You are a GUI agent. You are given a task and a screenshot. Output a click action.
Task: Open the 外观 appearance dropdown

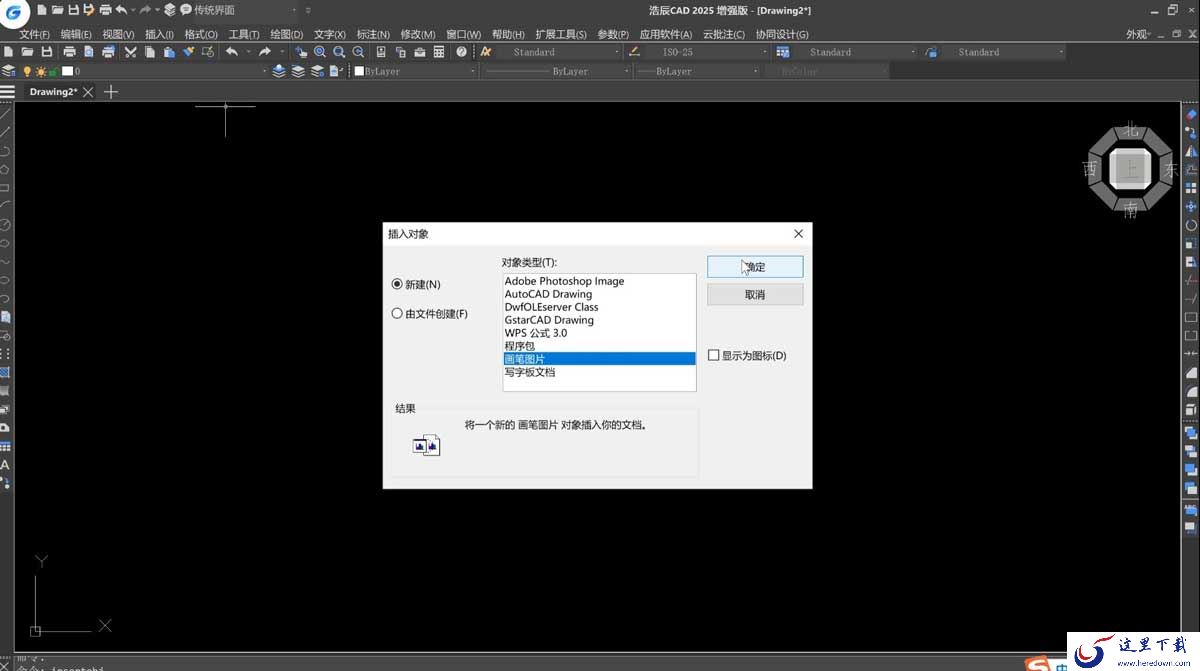point(1139,34)
